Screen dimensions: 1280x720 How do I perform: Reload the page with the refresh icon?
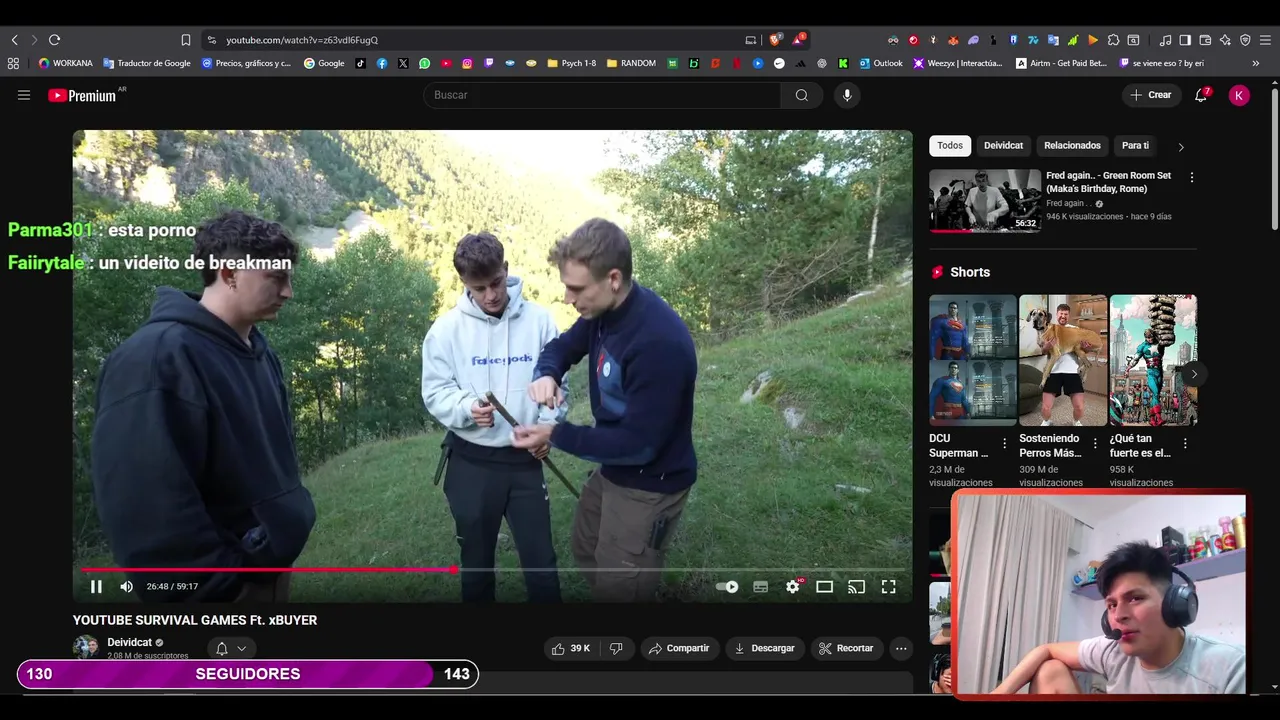click(54, 40)
